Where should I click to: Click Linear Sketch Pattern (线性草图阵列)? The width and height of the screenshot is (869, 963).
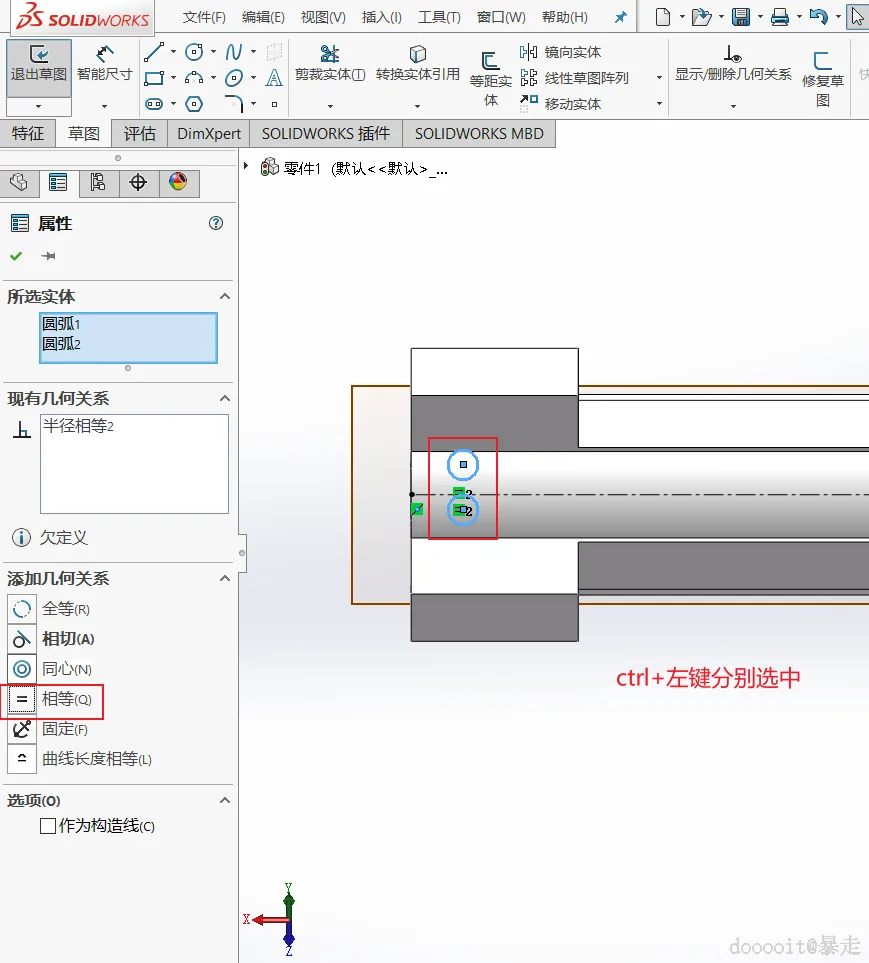pyautogui.click(x=574, y=78)
